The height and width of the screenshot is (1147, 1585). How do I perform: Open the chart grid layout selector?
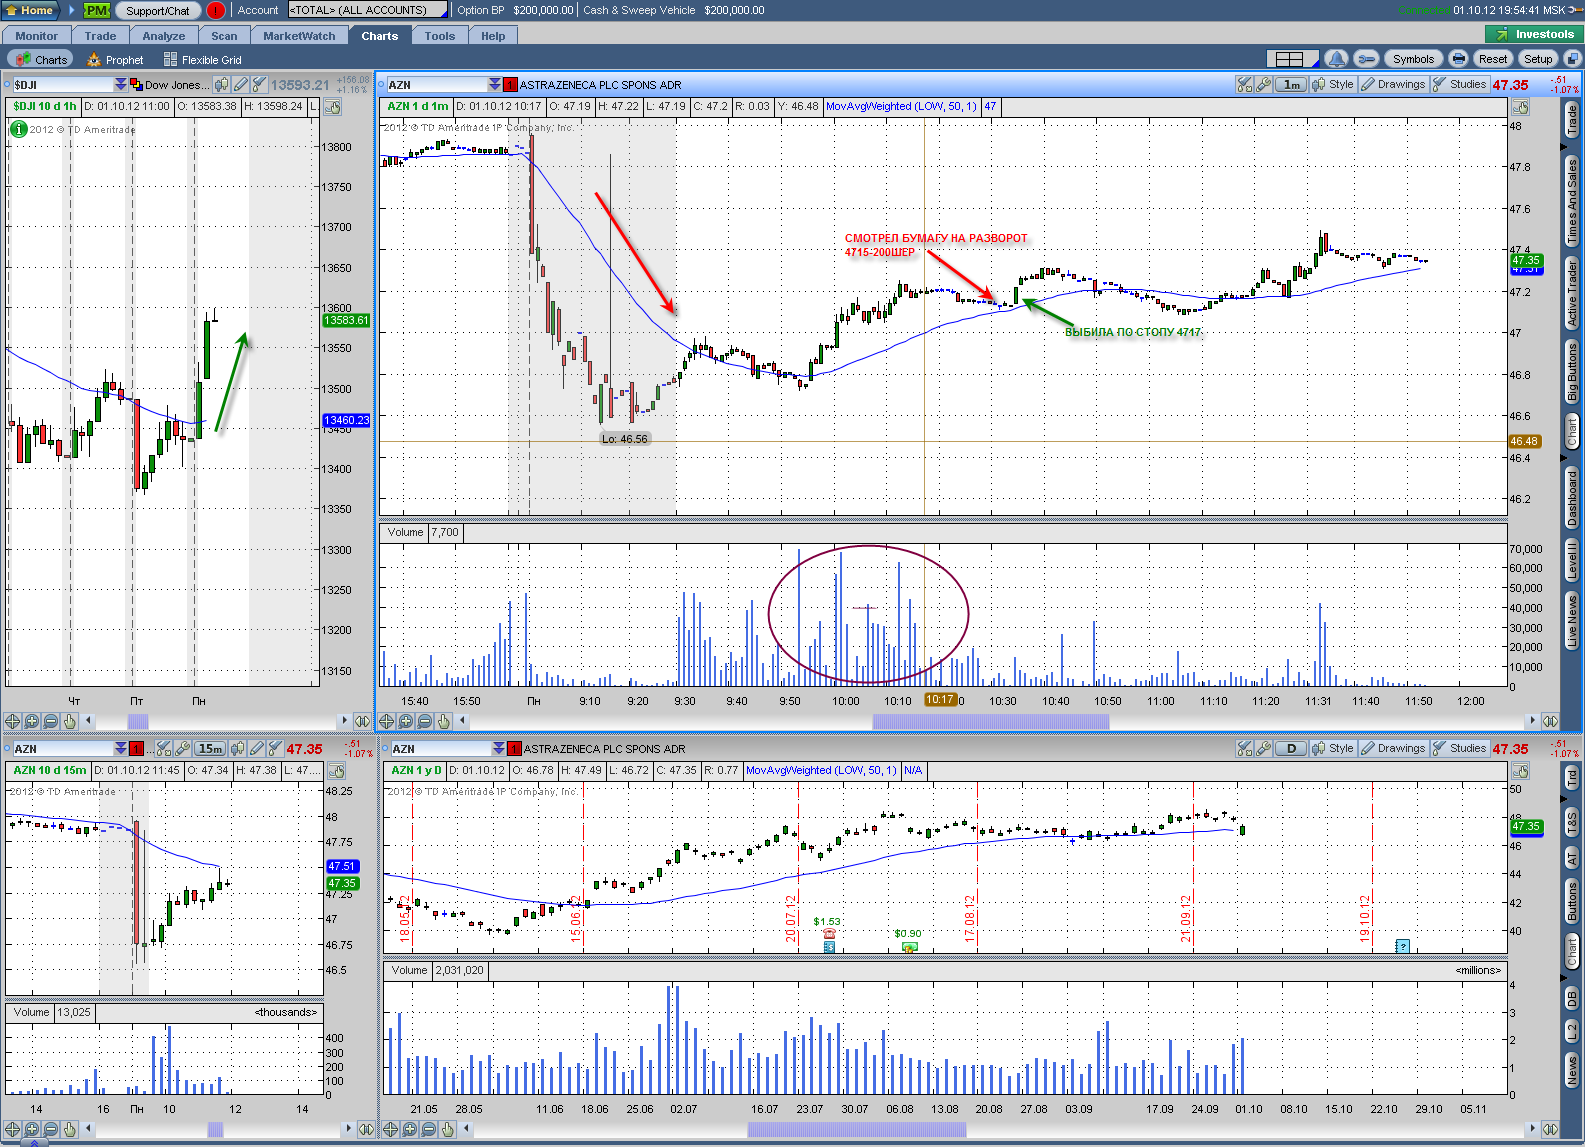[x=1292, y=59]
